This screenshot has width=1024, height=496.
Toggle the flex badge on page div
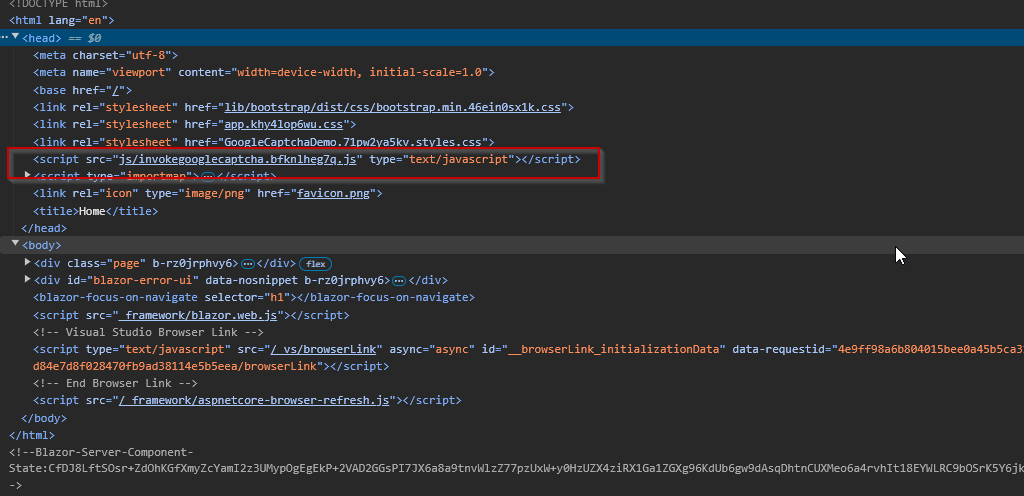coord(315,264)
